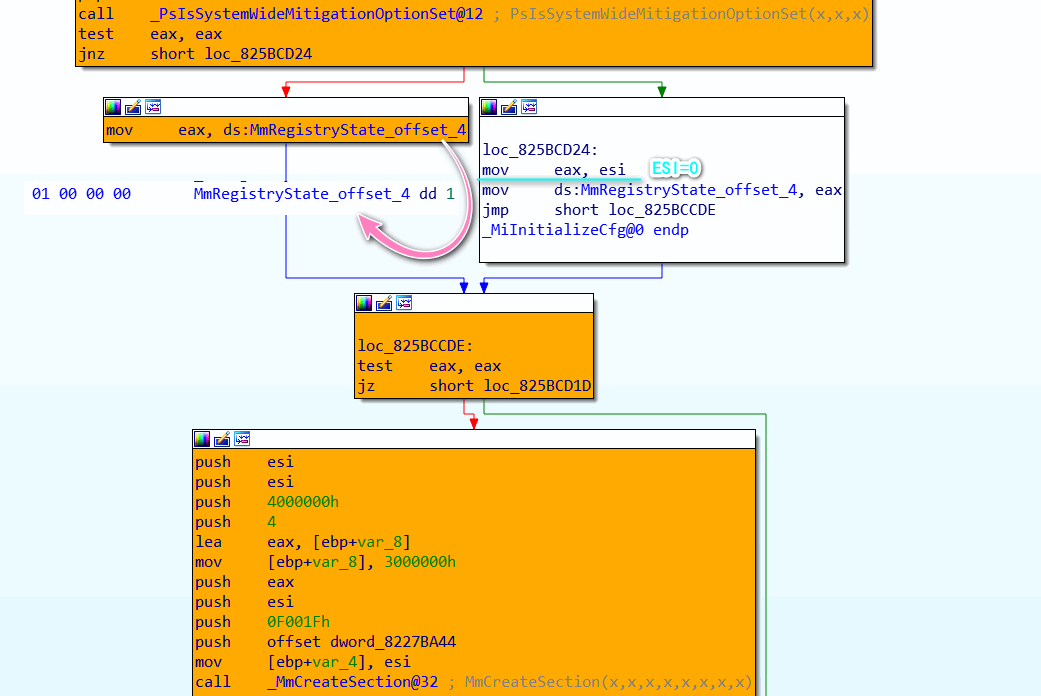The width and height of the screenshot is (1041, 696).
Task: Click the PsIsSystemWideMitigationOptionSet(x,x,x) comment
Action: pos(690,14)
